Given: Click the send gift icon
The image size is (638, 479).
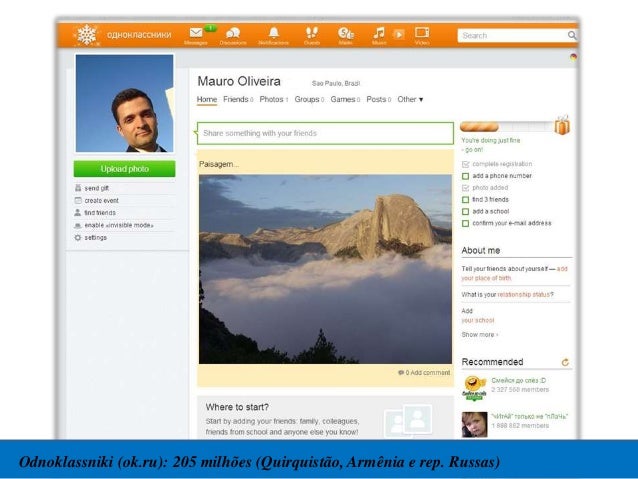Looking at the screenshot, I should pos(78,188).
